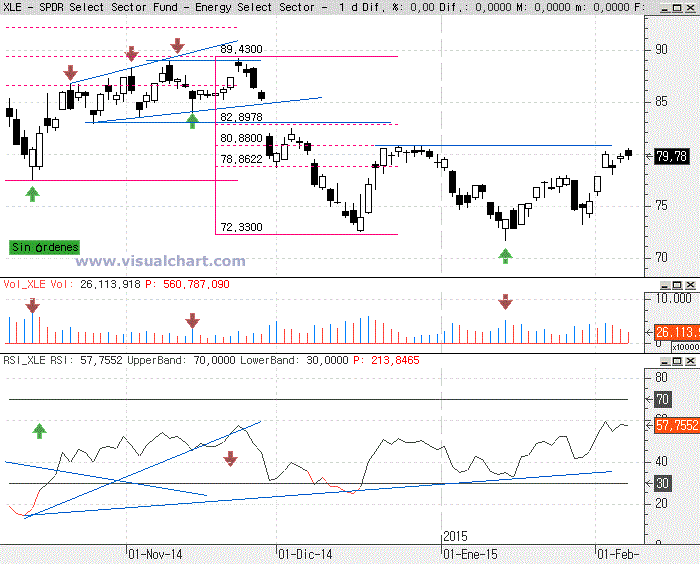The width and height of the screenshot is (700, 564).
Task: Click the RSI upper band tag 70
Action: pyautogui.click(x=662, y=399)
